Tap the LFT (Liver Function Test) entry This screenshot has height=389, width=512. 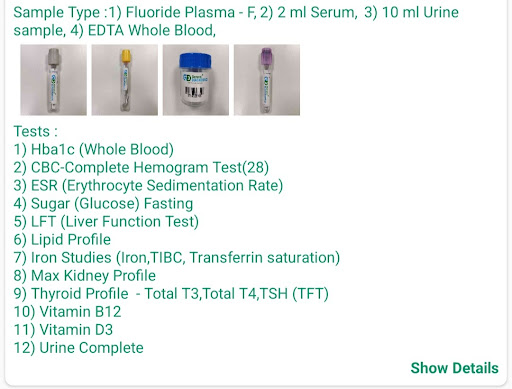pos(106,221)
